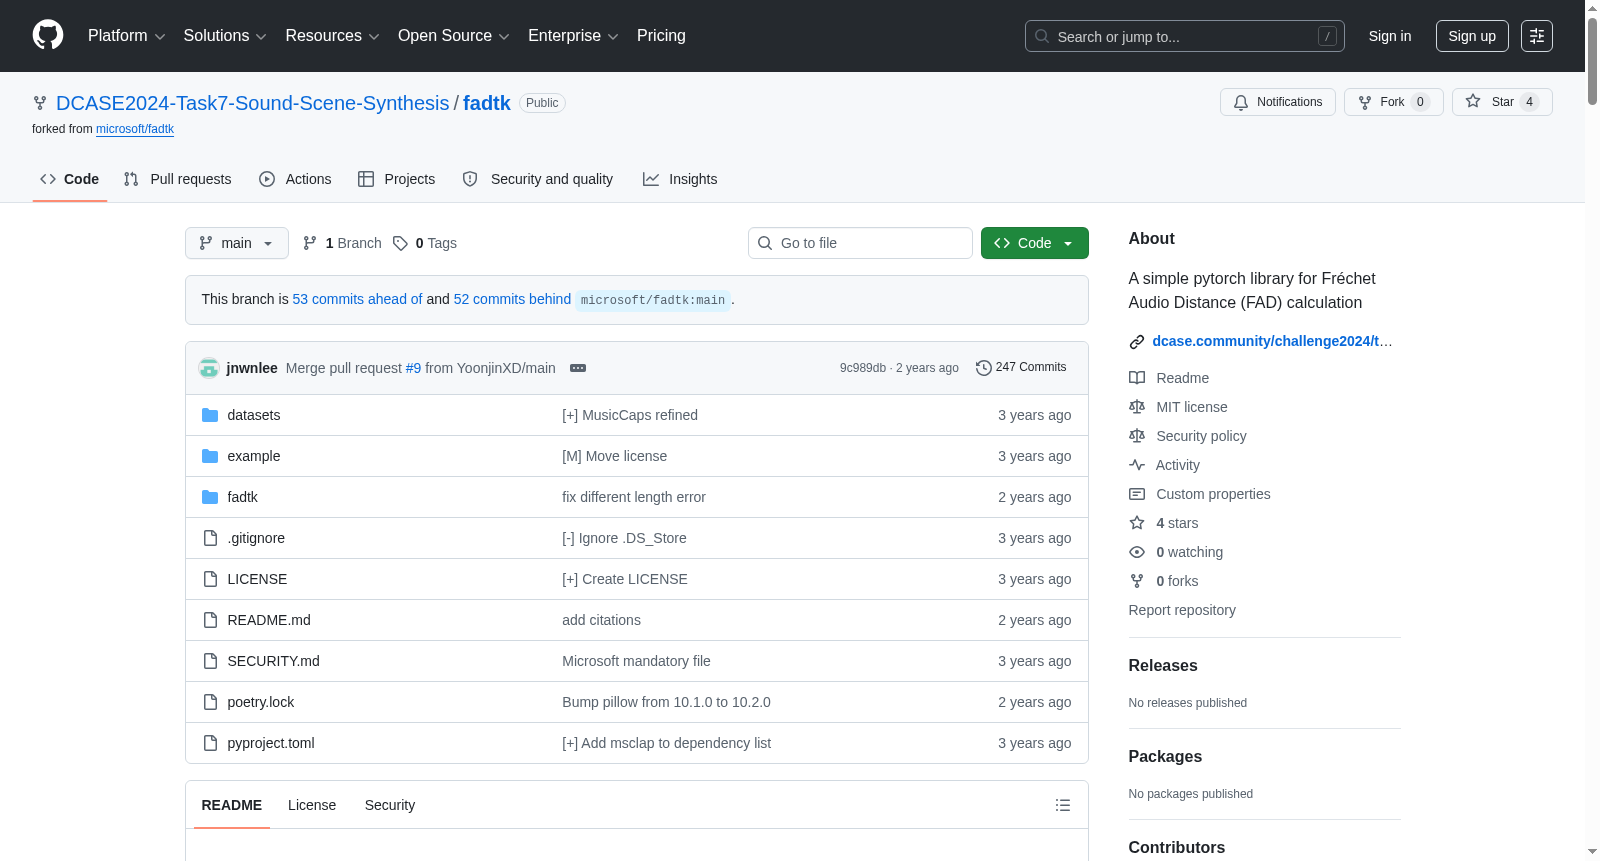The width and height of the screenshot is (1600, 861).
Task: Click the example folder icon
Action: coord(210,456)
